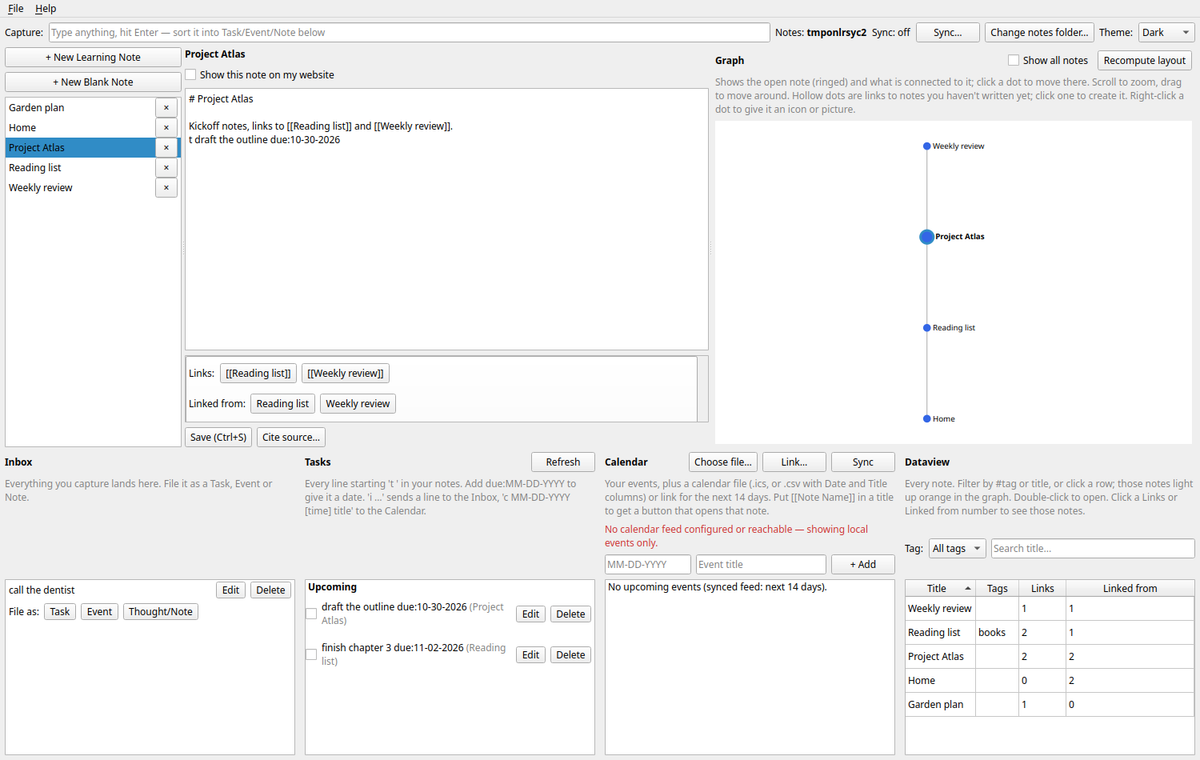Click the × button beside Garden plan note

(166, 108)
